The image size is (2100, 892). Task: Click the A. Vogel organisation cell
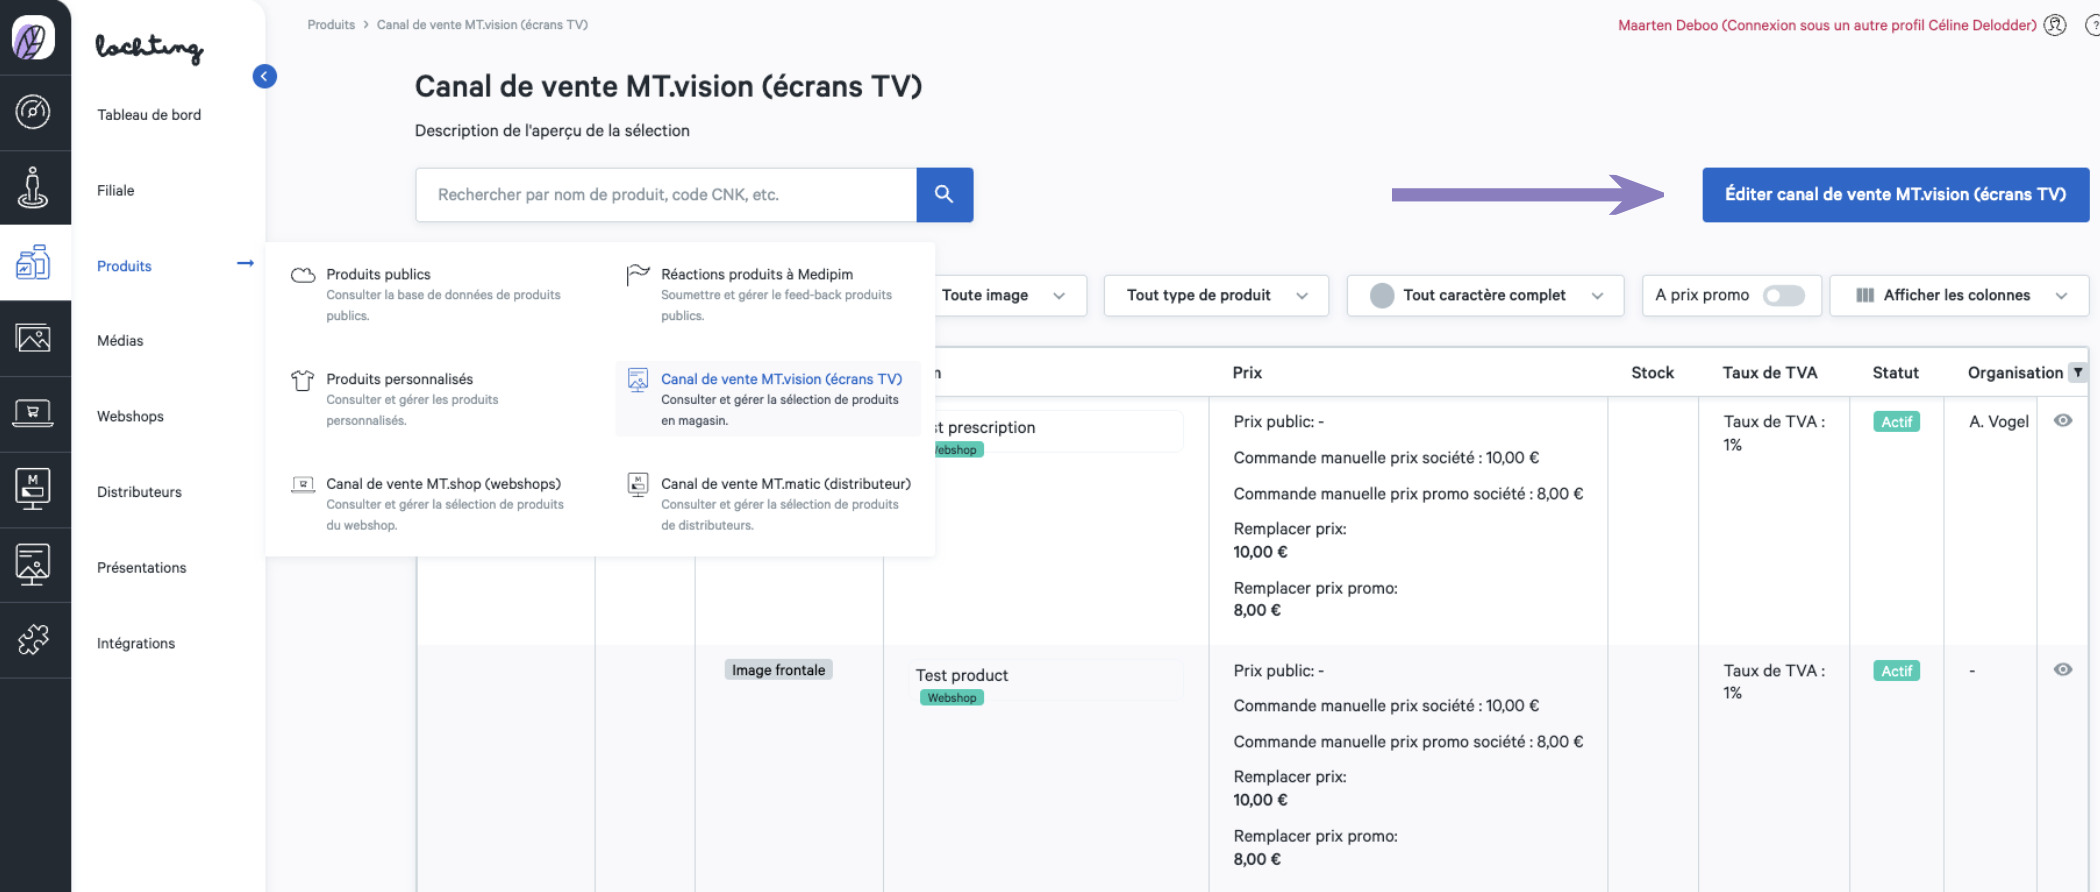click(1998, 422)
